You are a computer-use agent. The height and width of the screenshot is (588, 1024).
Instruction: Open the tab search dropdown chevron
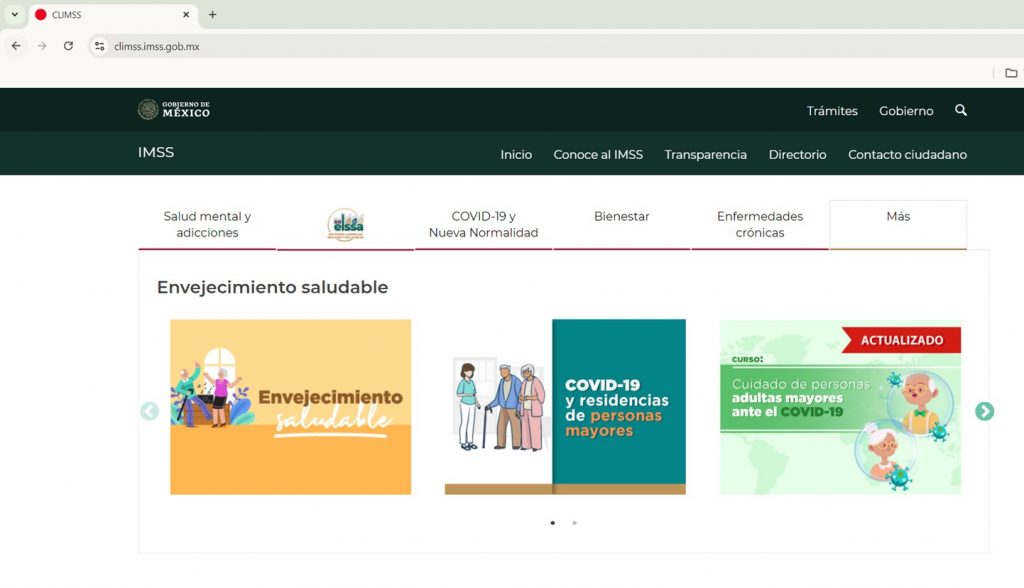point(14,14)
